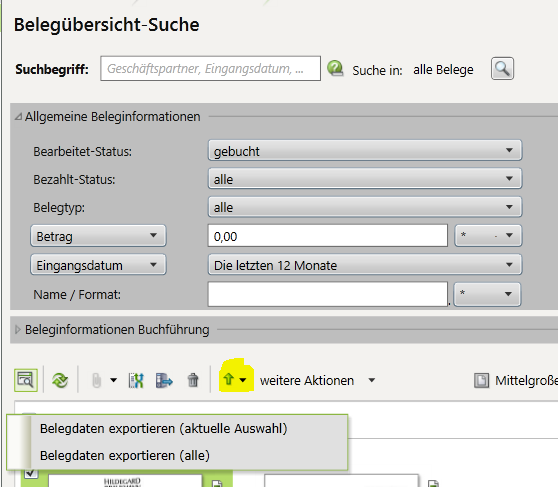The width and height of the screenshot is (558, 487).
Task: Open the Bearbeitet-Status dropdown
Action: pos(365,151)
